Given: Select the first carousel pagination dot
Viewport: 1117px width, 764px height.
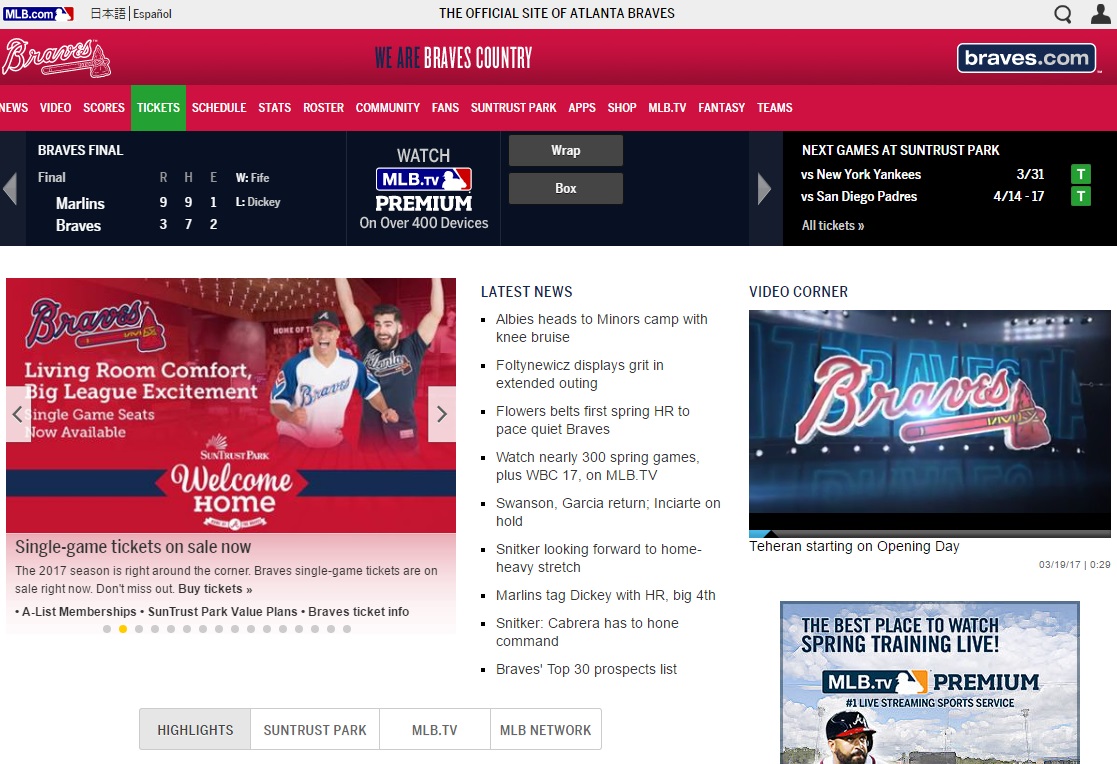Looking at the screenshot, I should click(x=107, y=629).
